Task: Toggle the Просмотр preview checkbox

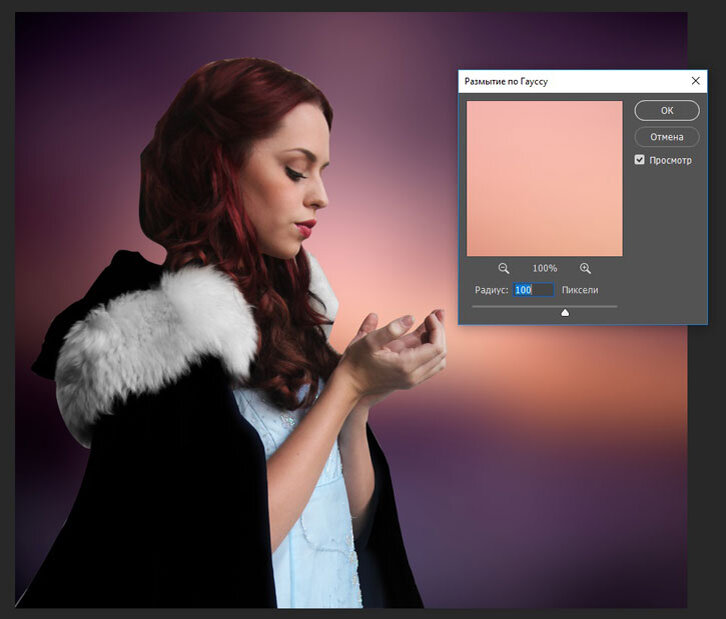Action: pyautogui.click(x=639, y=160)
